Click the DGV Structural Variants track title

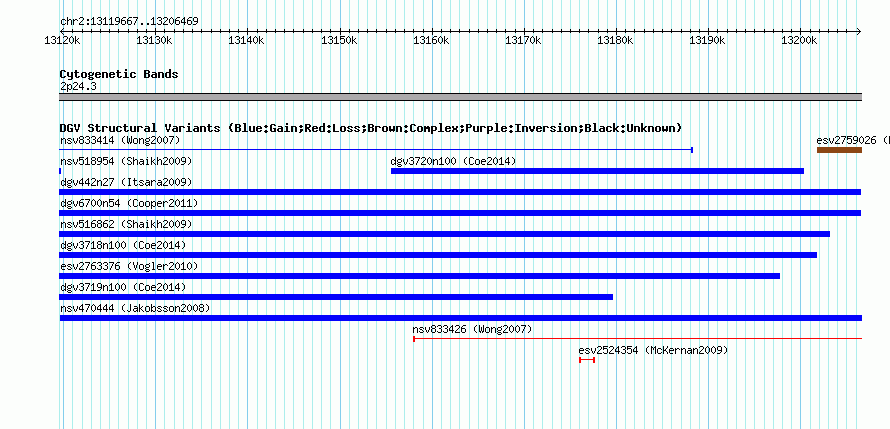click(x=371, y=128)
